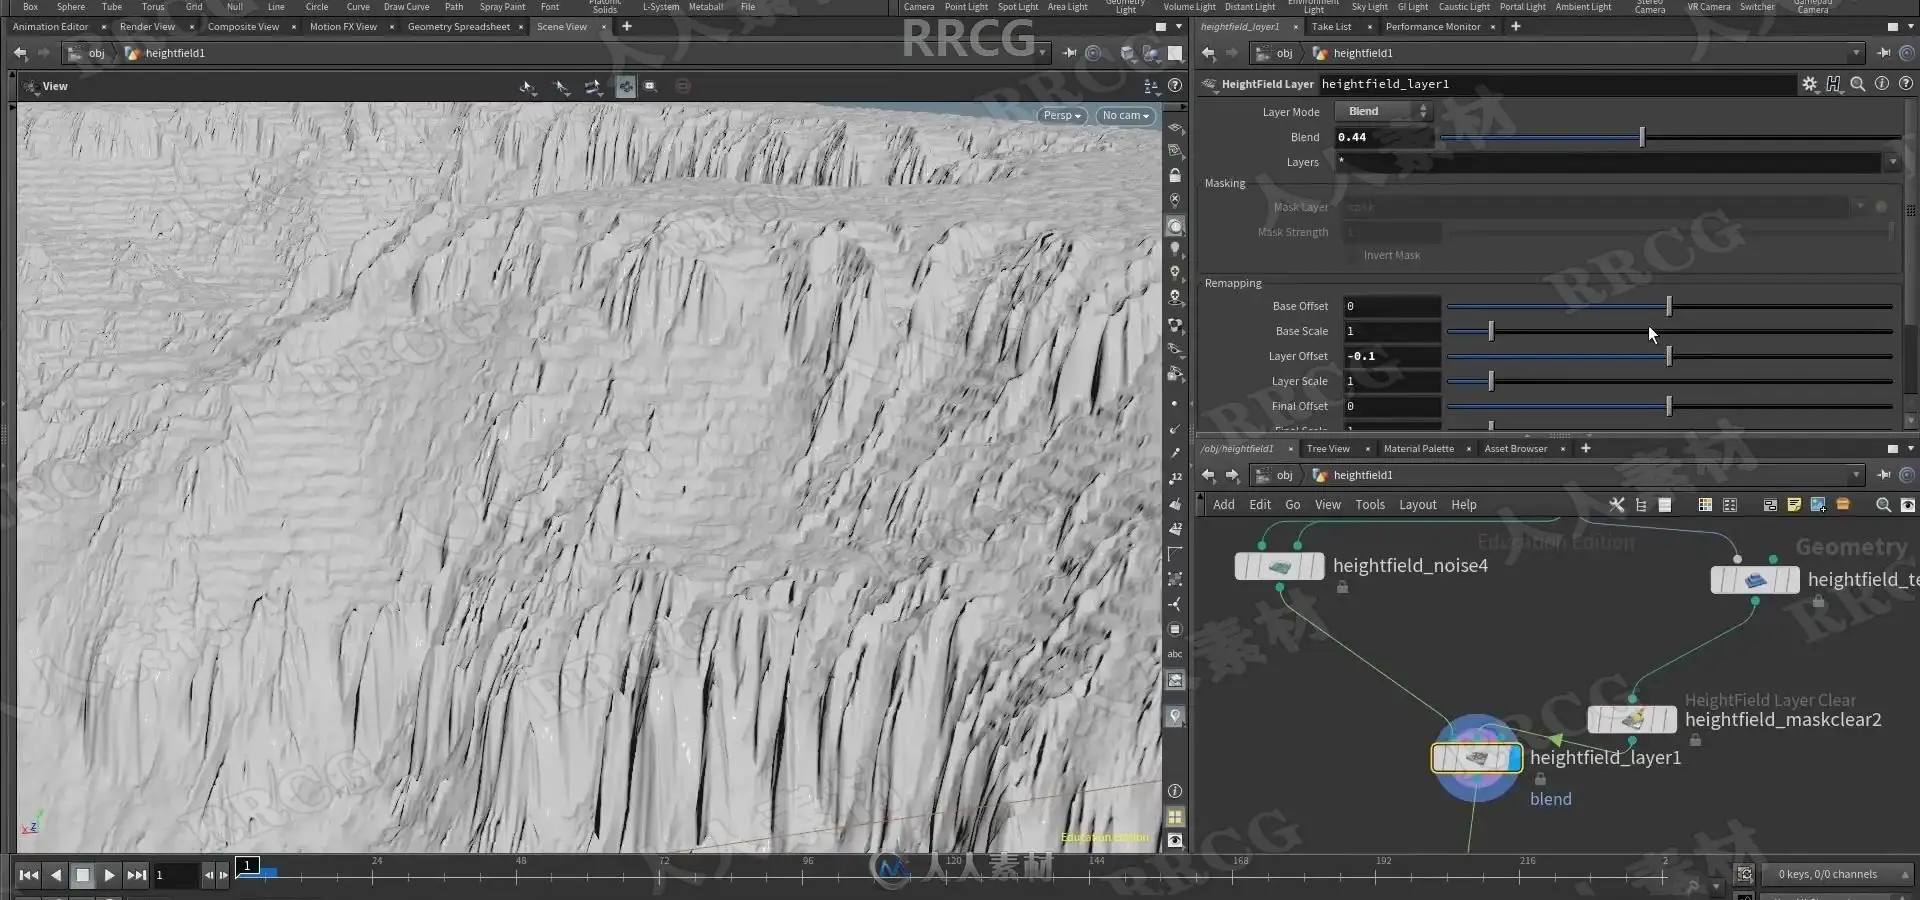Viewport: 1920px width, 900px height.
Task: Click the parameter gear settings icon
Action: click(1809, 84)
